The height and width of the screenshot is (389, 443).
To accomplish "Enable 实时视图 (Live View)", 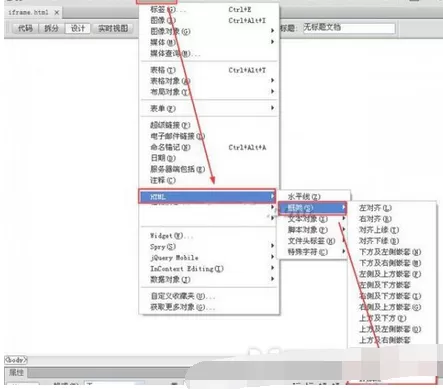I will coord(113,28).
